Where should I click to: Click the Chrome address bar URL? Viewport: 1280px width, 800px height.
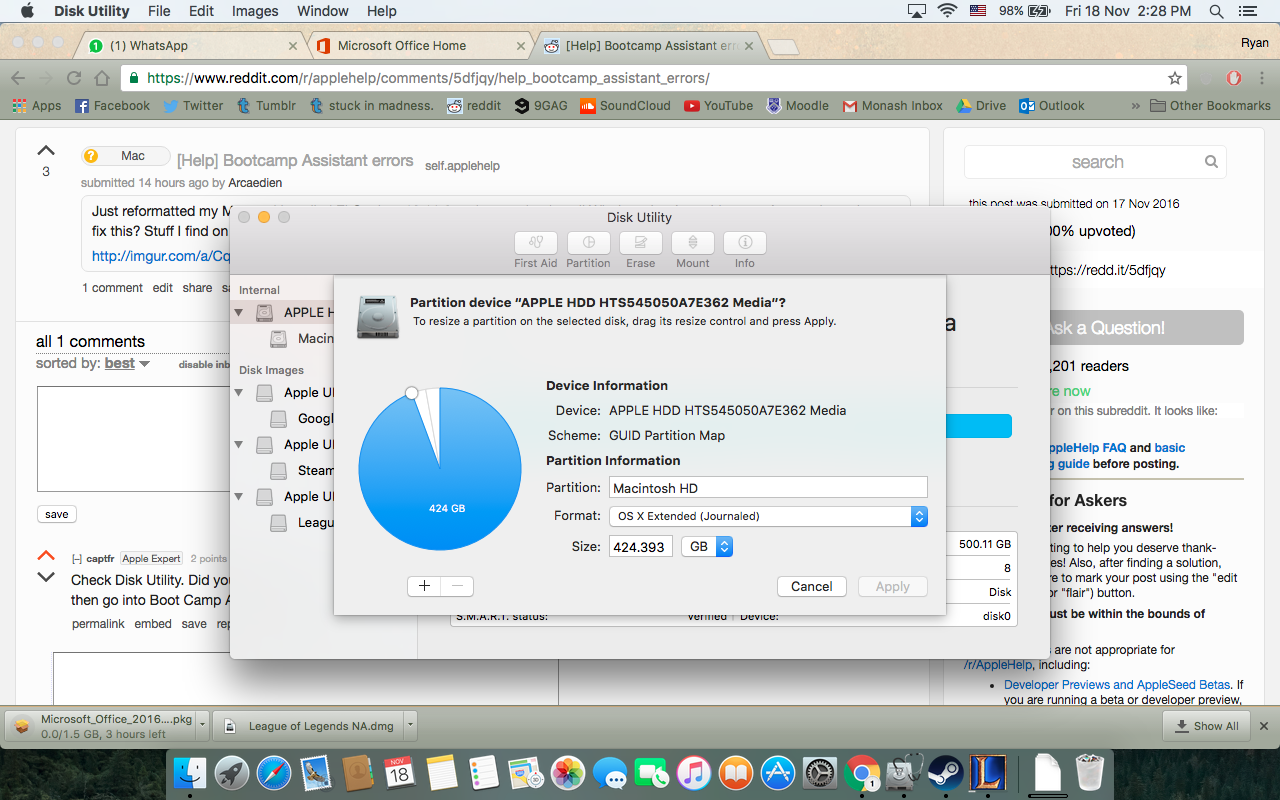point(428,78)
